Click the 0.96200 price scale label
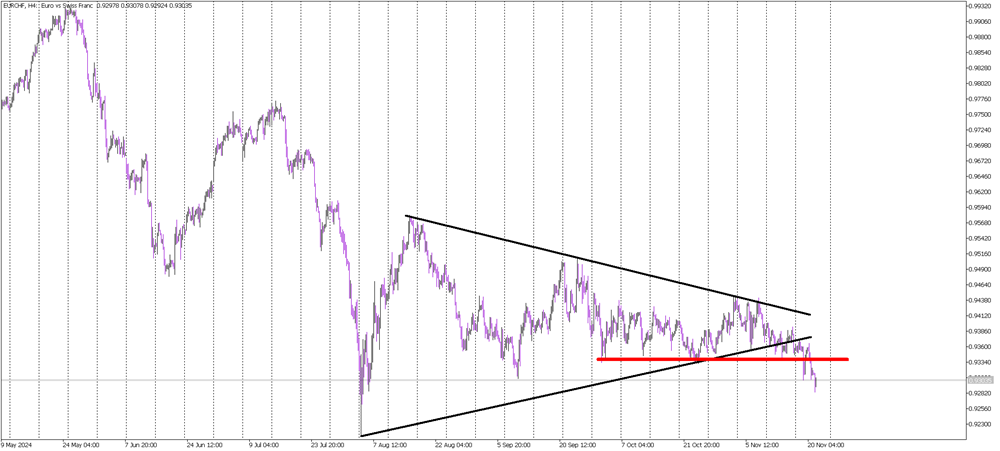The image size is (1000, 451). point(980,192)
